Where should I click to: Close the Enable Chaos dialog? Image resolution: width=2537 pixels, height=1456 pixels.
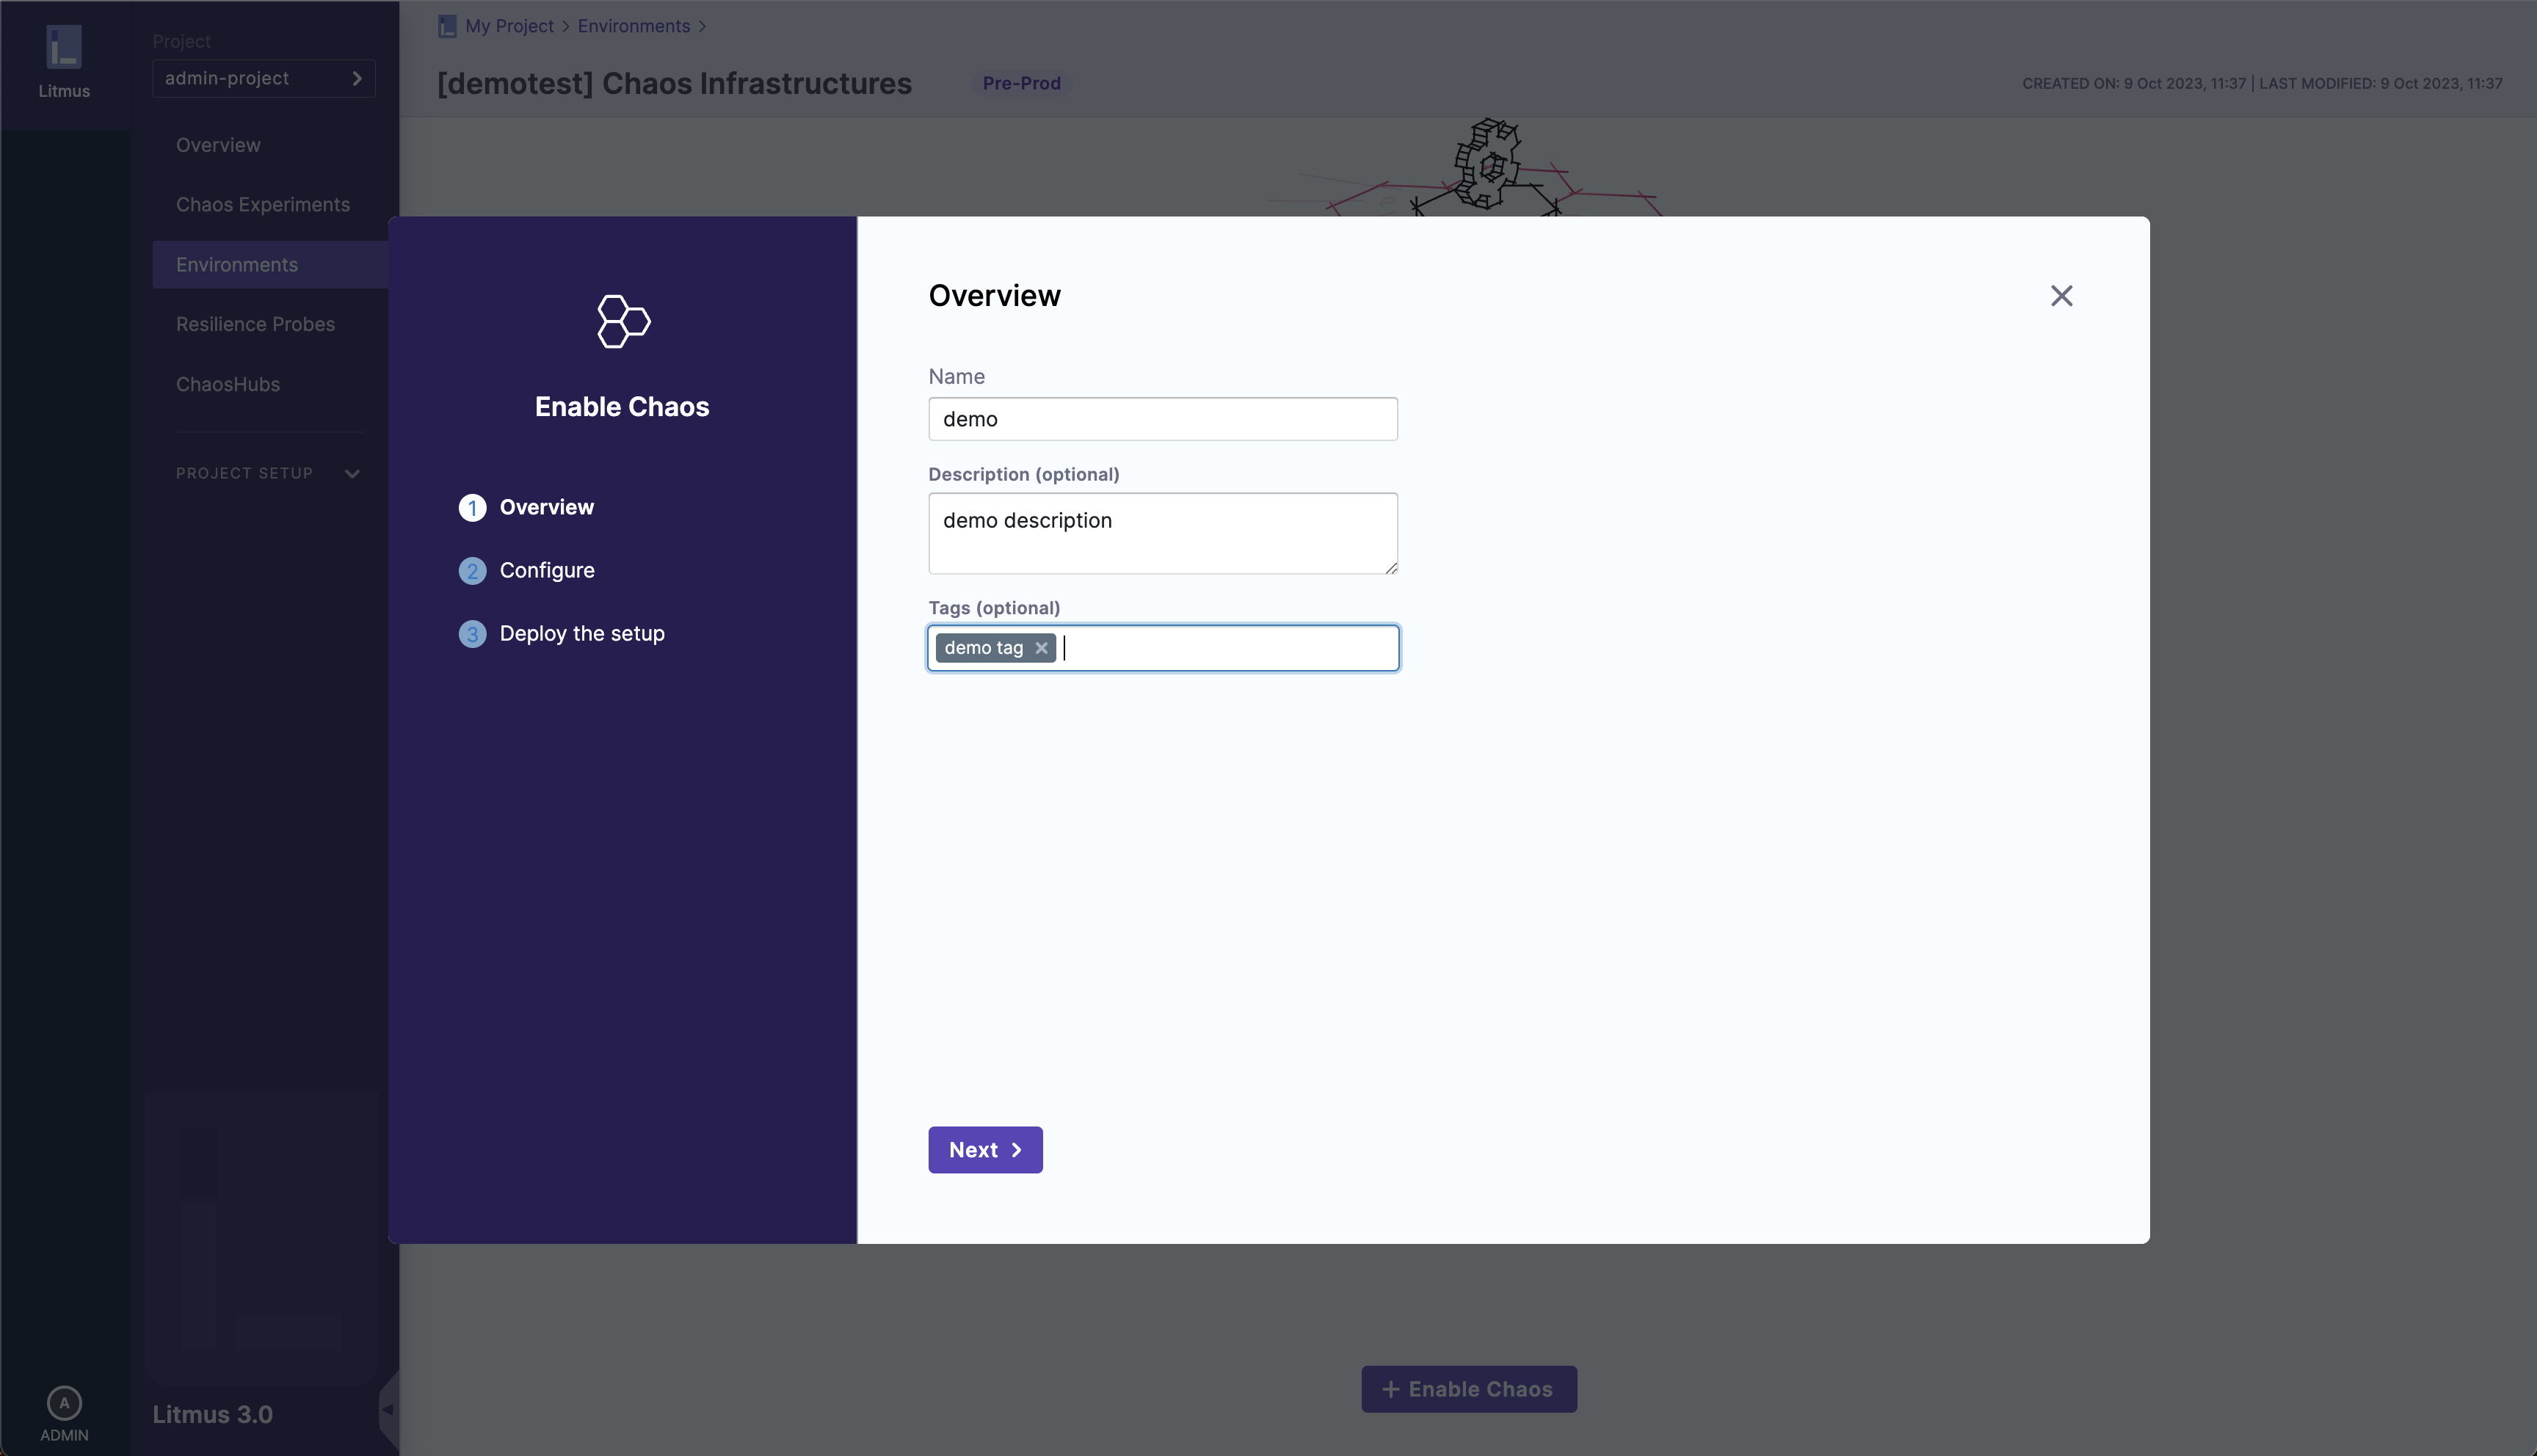point(2061,296)
